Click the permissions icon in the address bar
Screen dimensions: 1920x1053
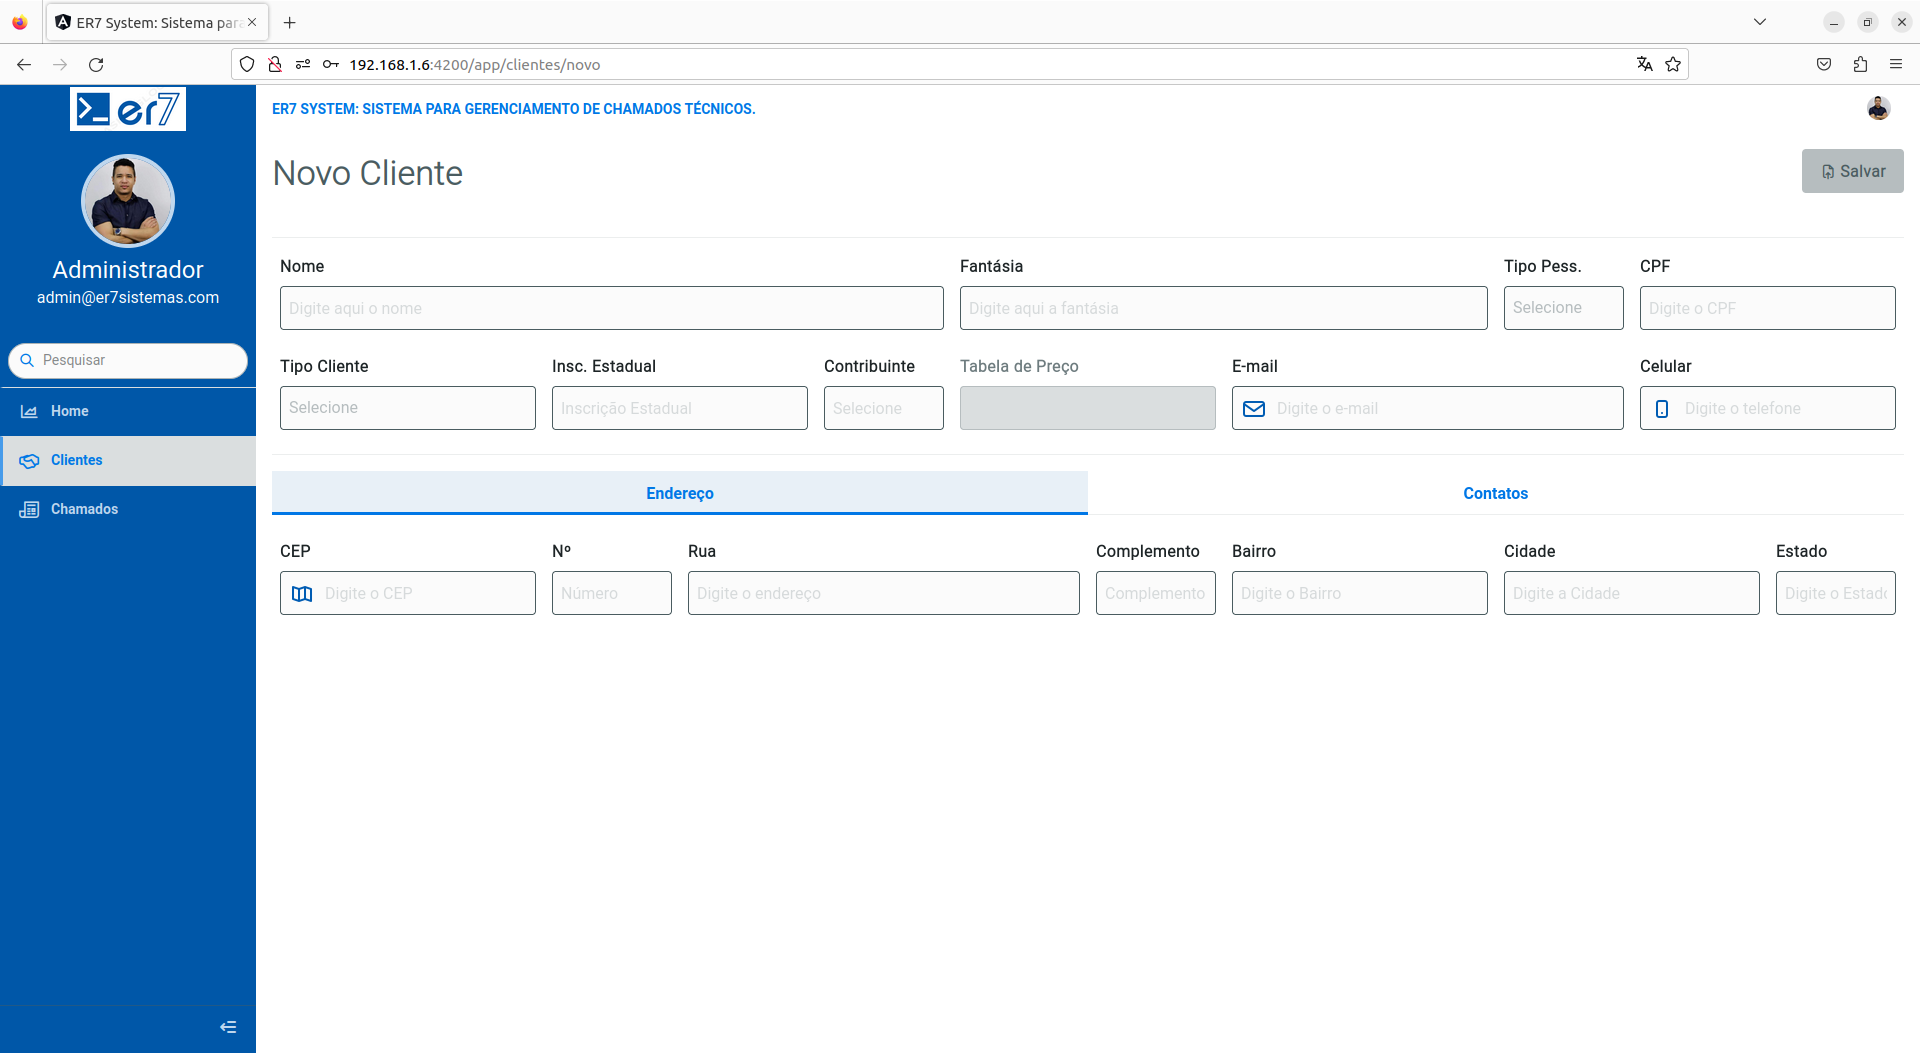point(303,64)
